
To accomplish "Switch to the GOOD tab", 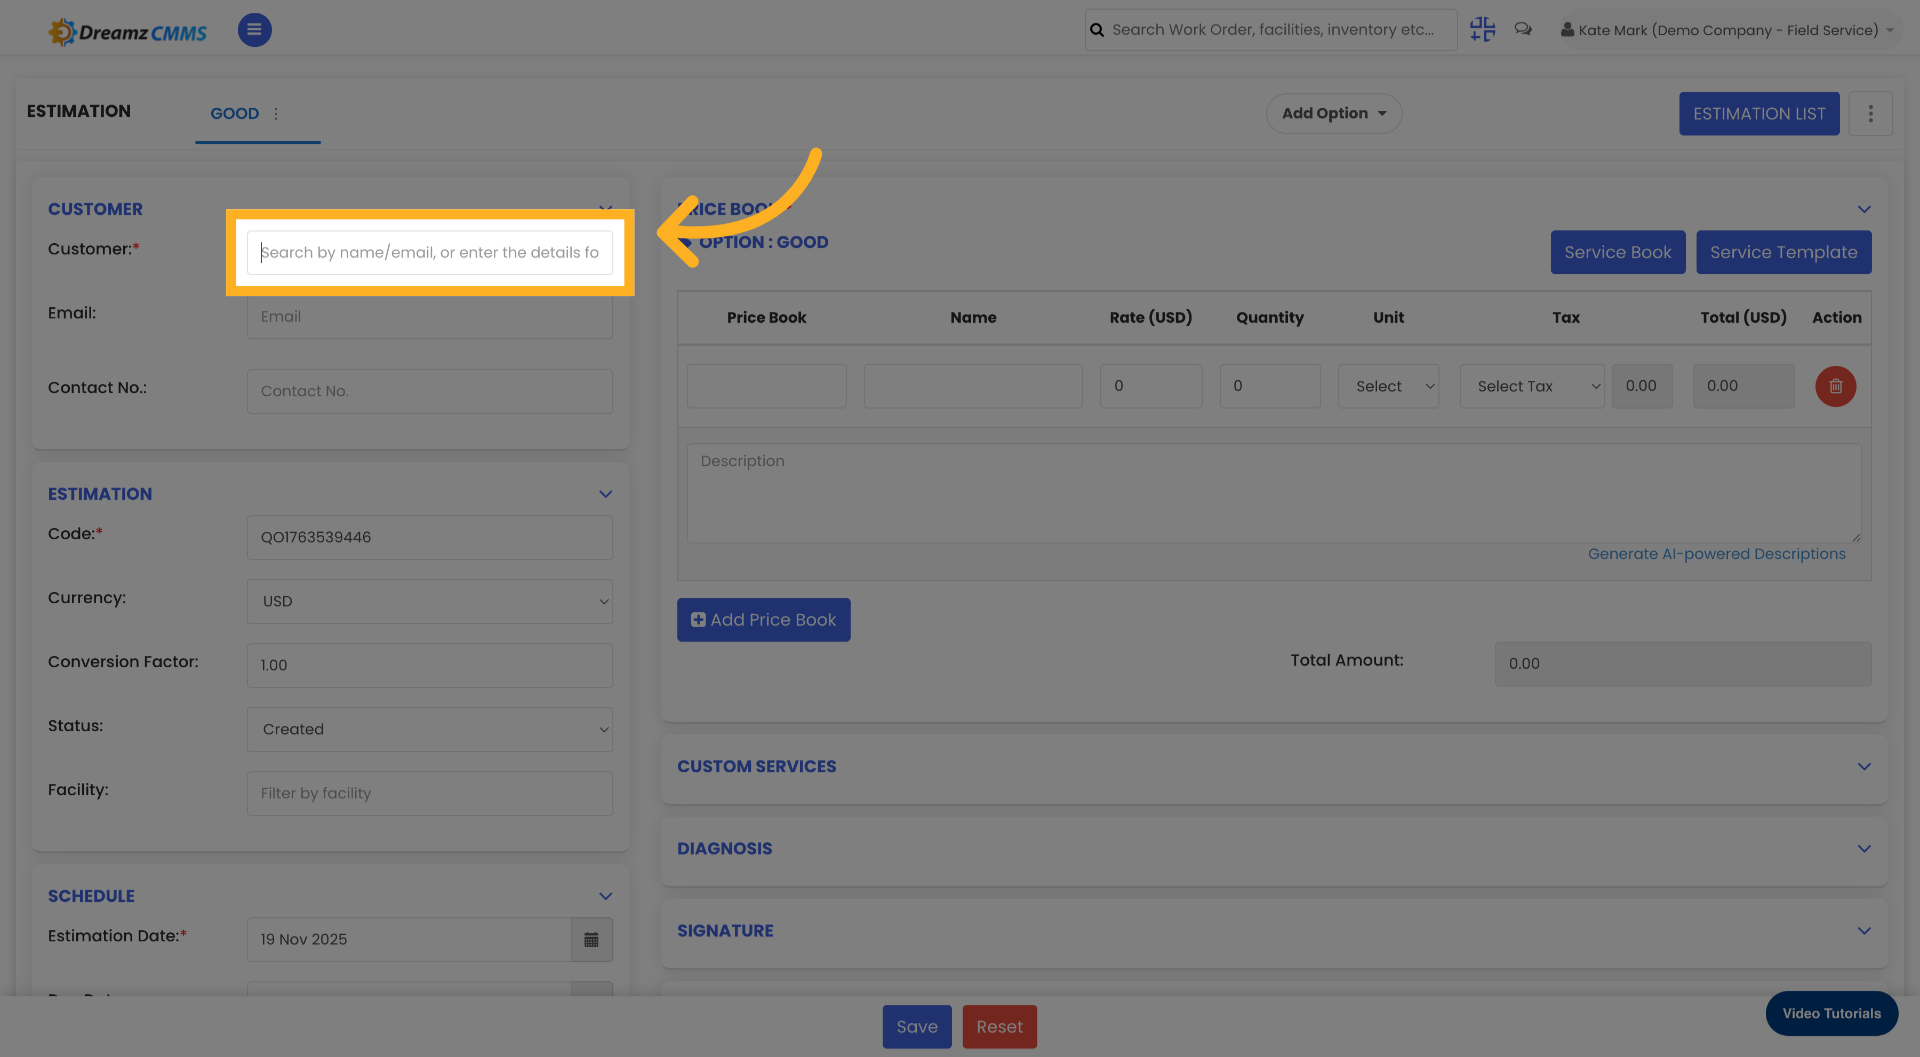I will tap(234, 114).
